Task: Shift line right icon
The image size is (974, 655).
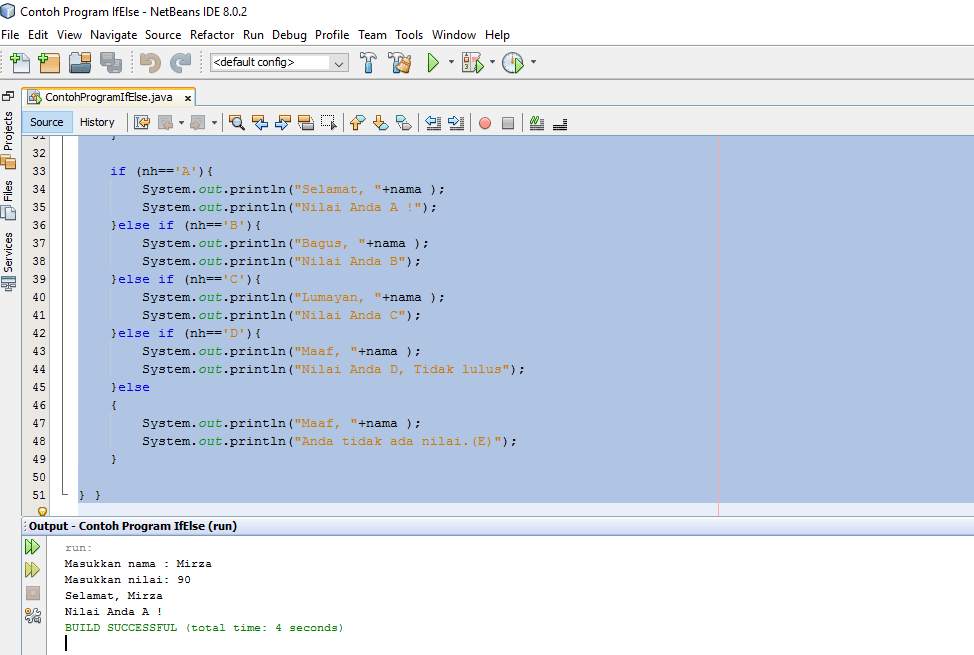Action: [x=456, y=122]
